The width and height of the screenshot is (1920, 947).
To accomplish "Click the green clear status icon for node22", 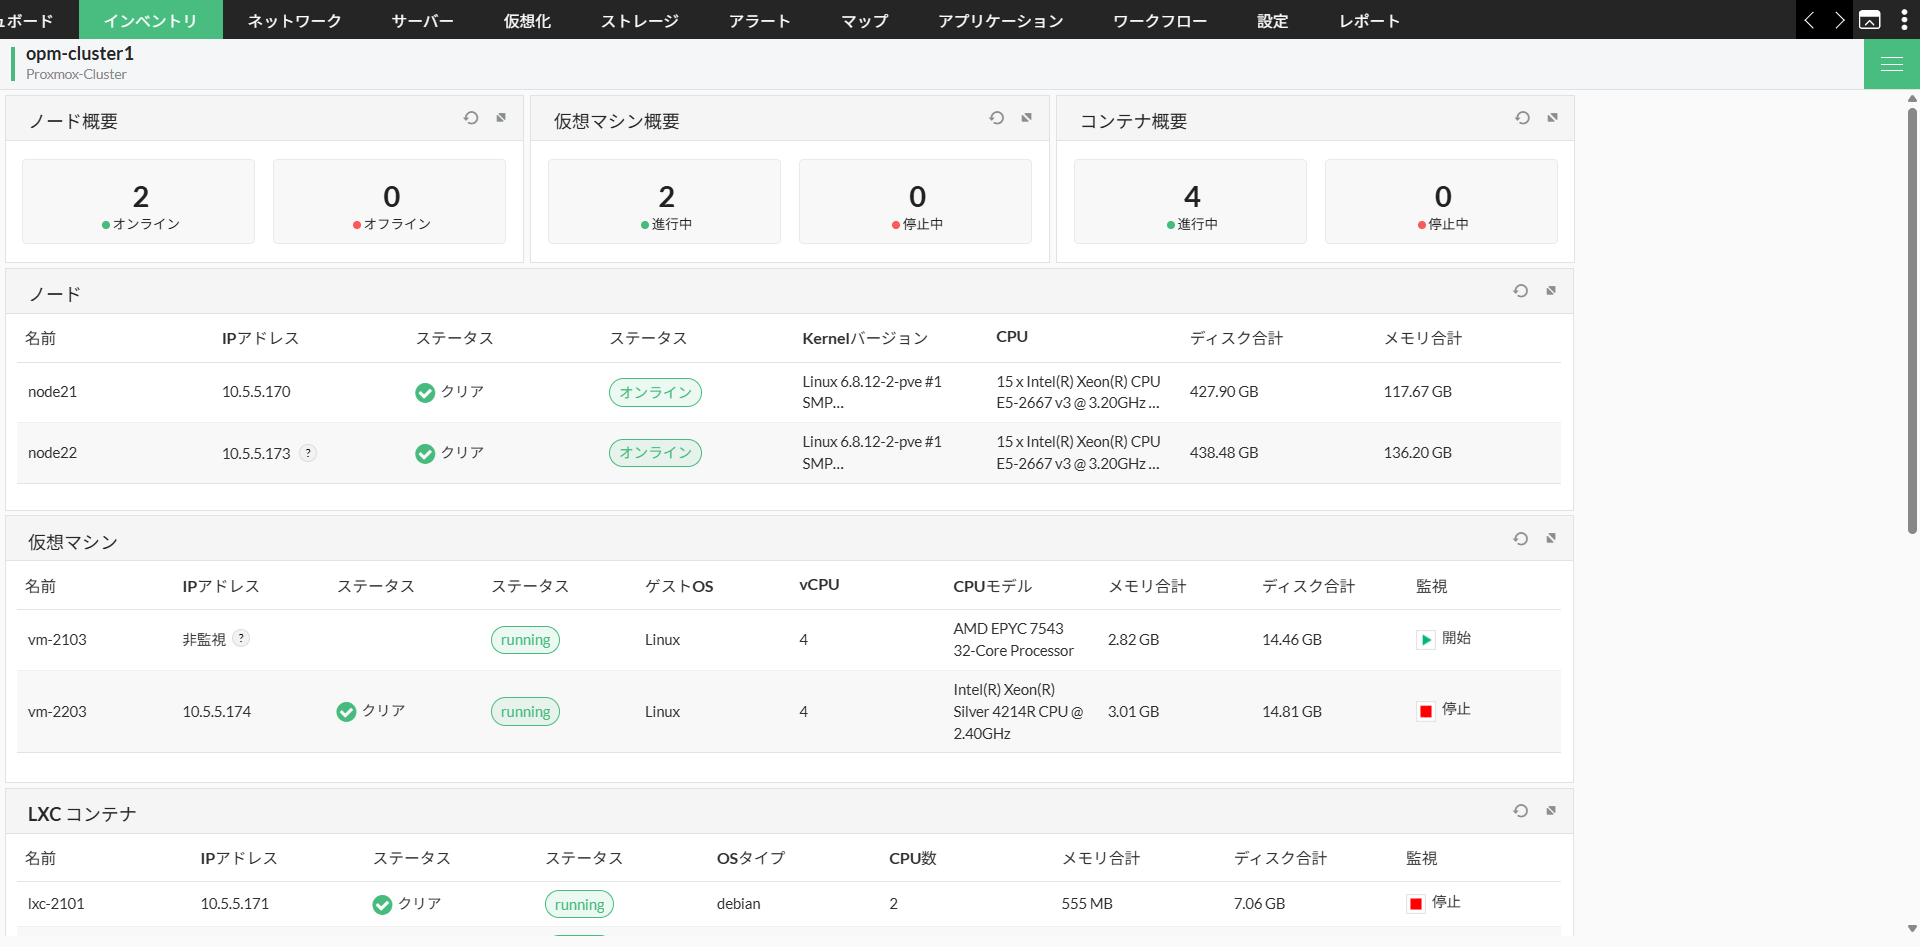I will click(425, 454).
